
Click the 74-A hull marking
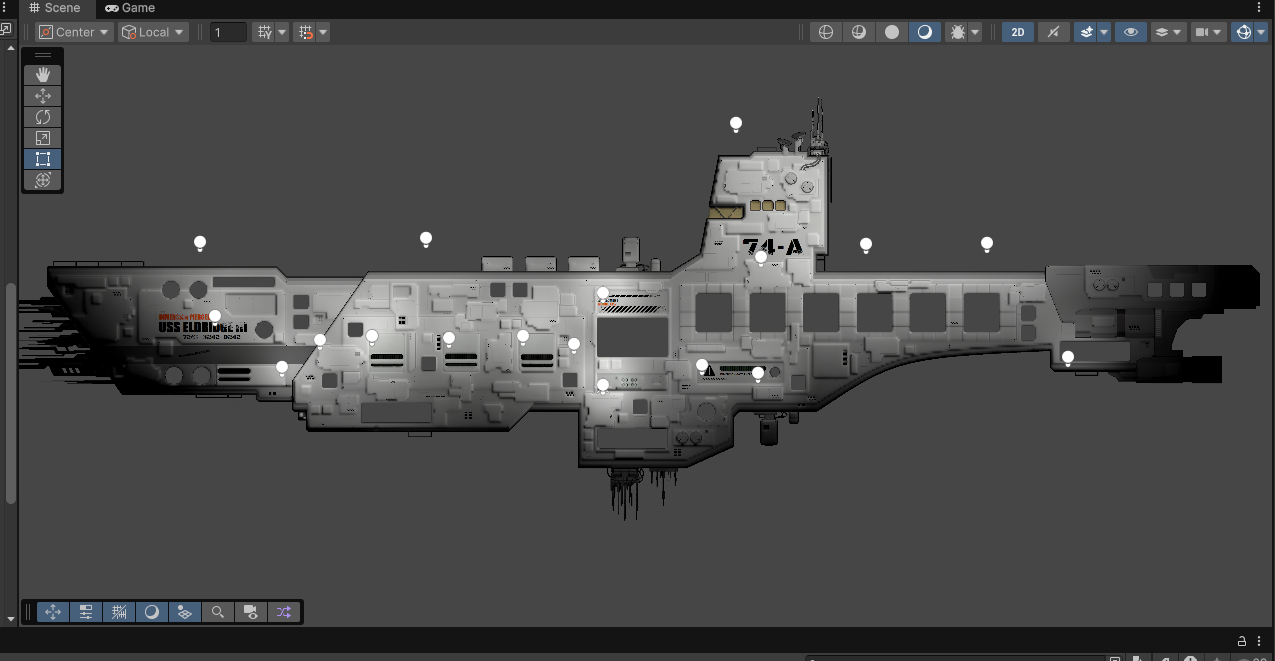tap(773, 246)
